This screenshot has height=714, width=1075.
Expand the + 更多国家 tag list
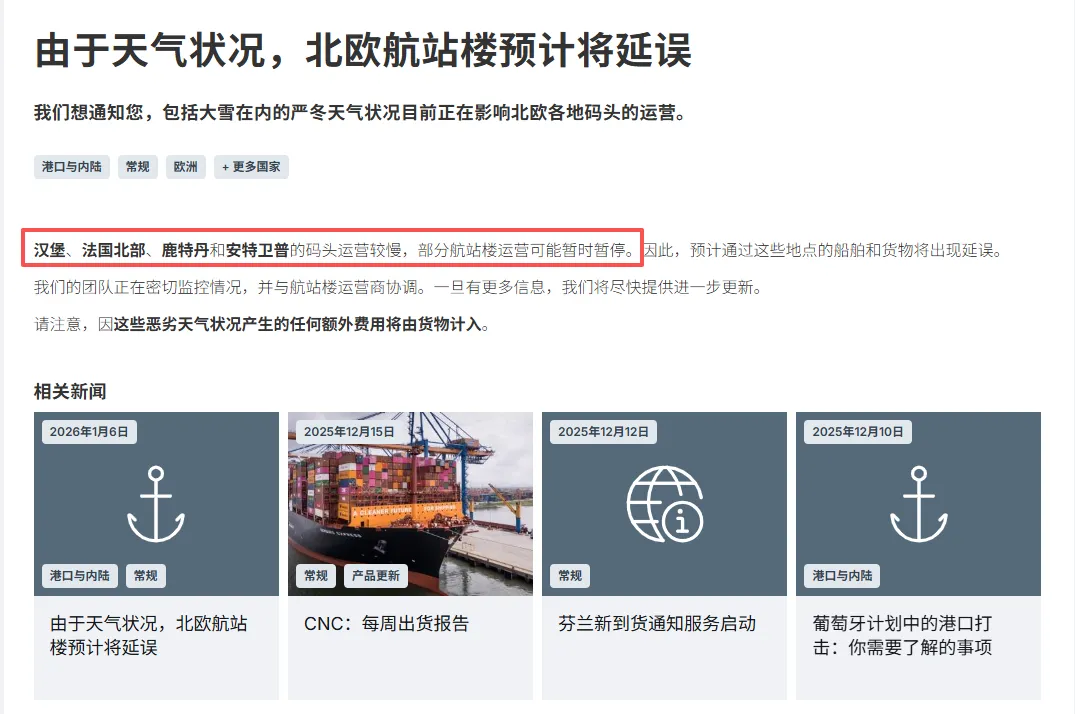pos(251,167)
